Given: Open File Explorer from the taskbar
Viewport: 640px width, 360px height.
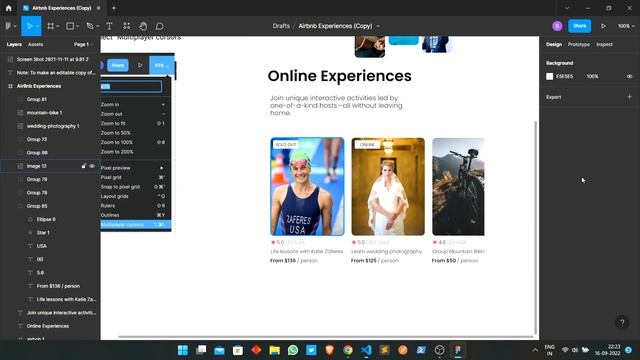Looking at the screenshot, I should pos(275,350).
